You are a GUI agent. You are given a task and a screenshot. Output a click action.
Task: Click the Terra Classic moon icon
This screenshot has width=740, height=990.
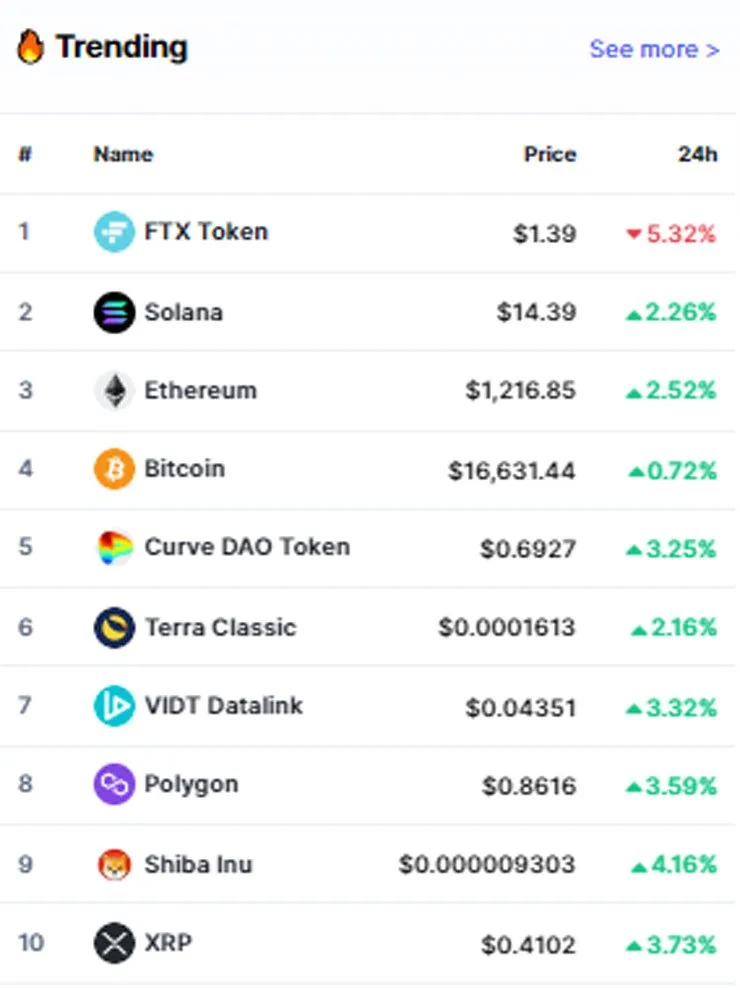click(x=114, y=628)
